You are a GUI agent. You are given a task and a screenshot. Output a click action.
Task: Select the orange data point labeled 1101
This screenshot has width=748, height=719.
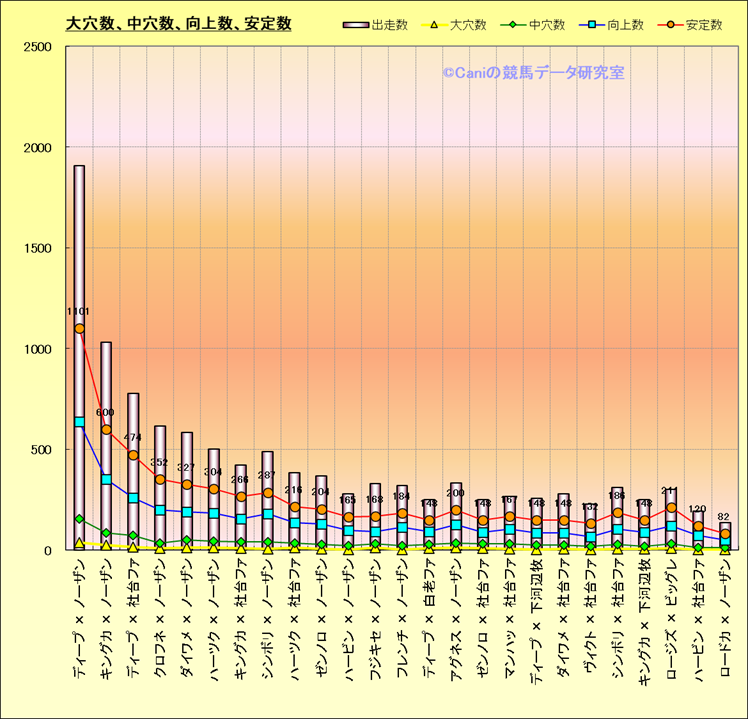click(79, 328)
